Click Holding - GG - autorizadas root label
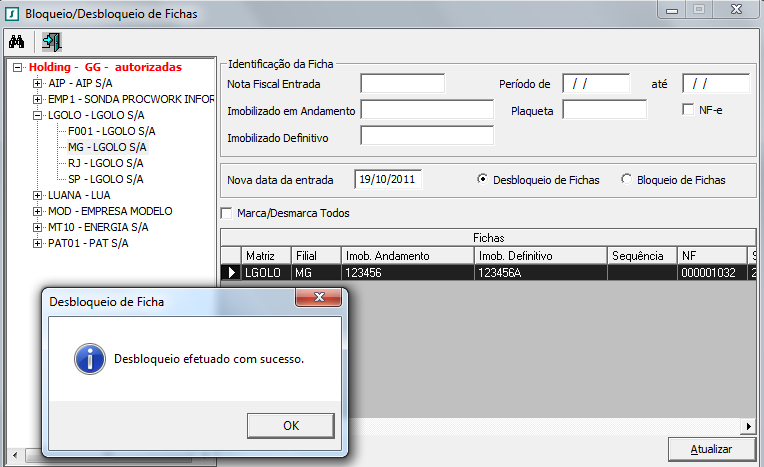The image size is (764, 467). 105,67
